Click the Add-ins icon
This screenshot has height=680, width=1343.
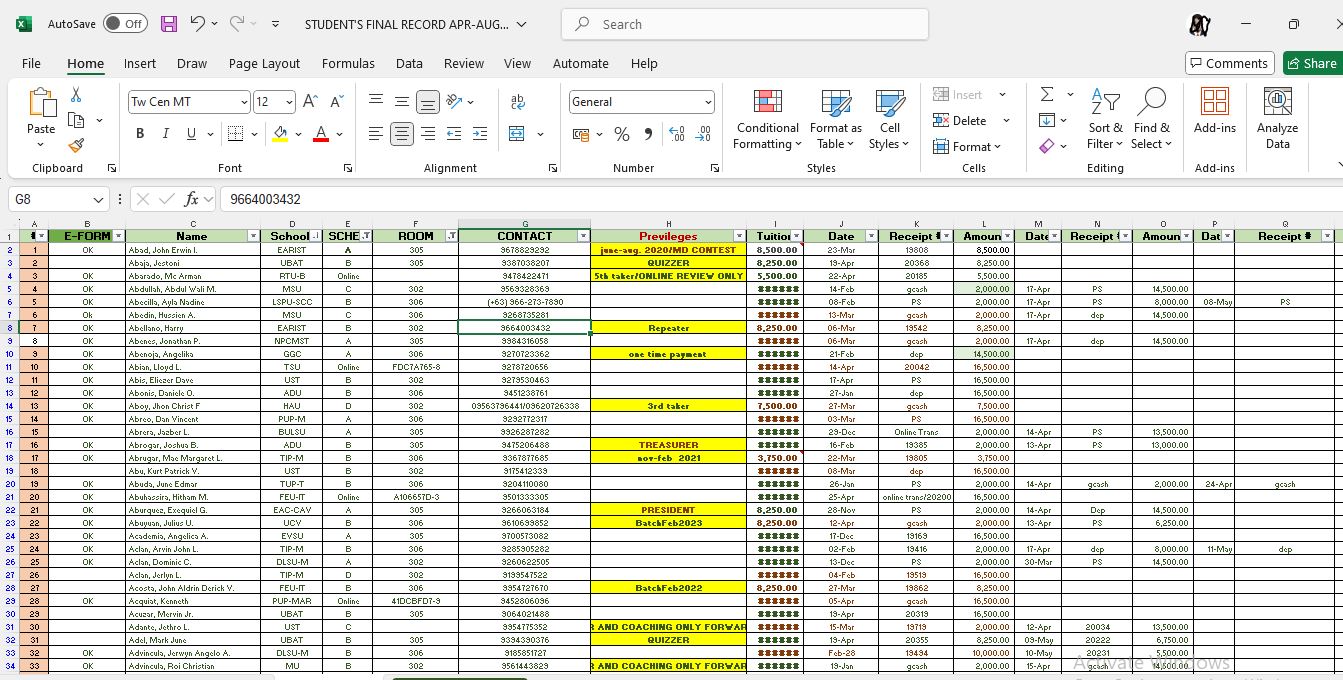(x=1214, y=110)
